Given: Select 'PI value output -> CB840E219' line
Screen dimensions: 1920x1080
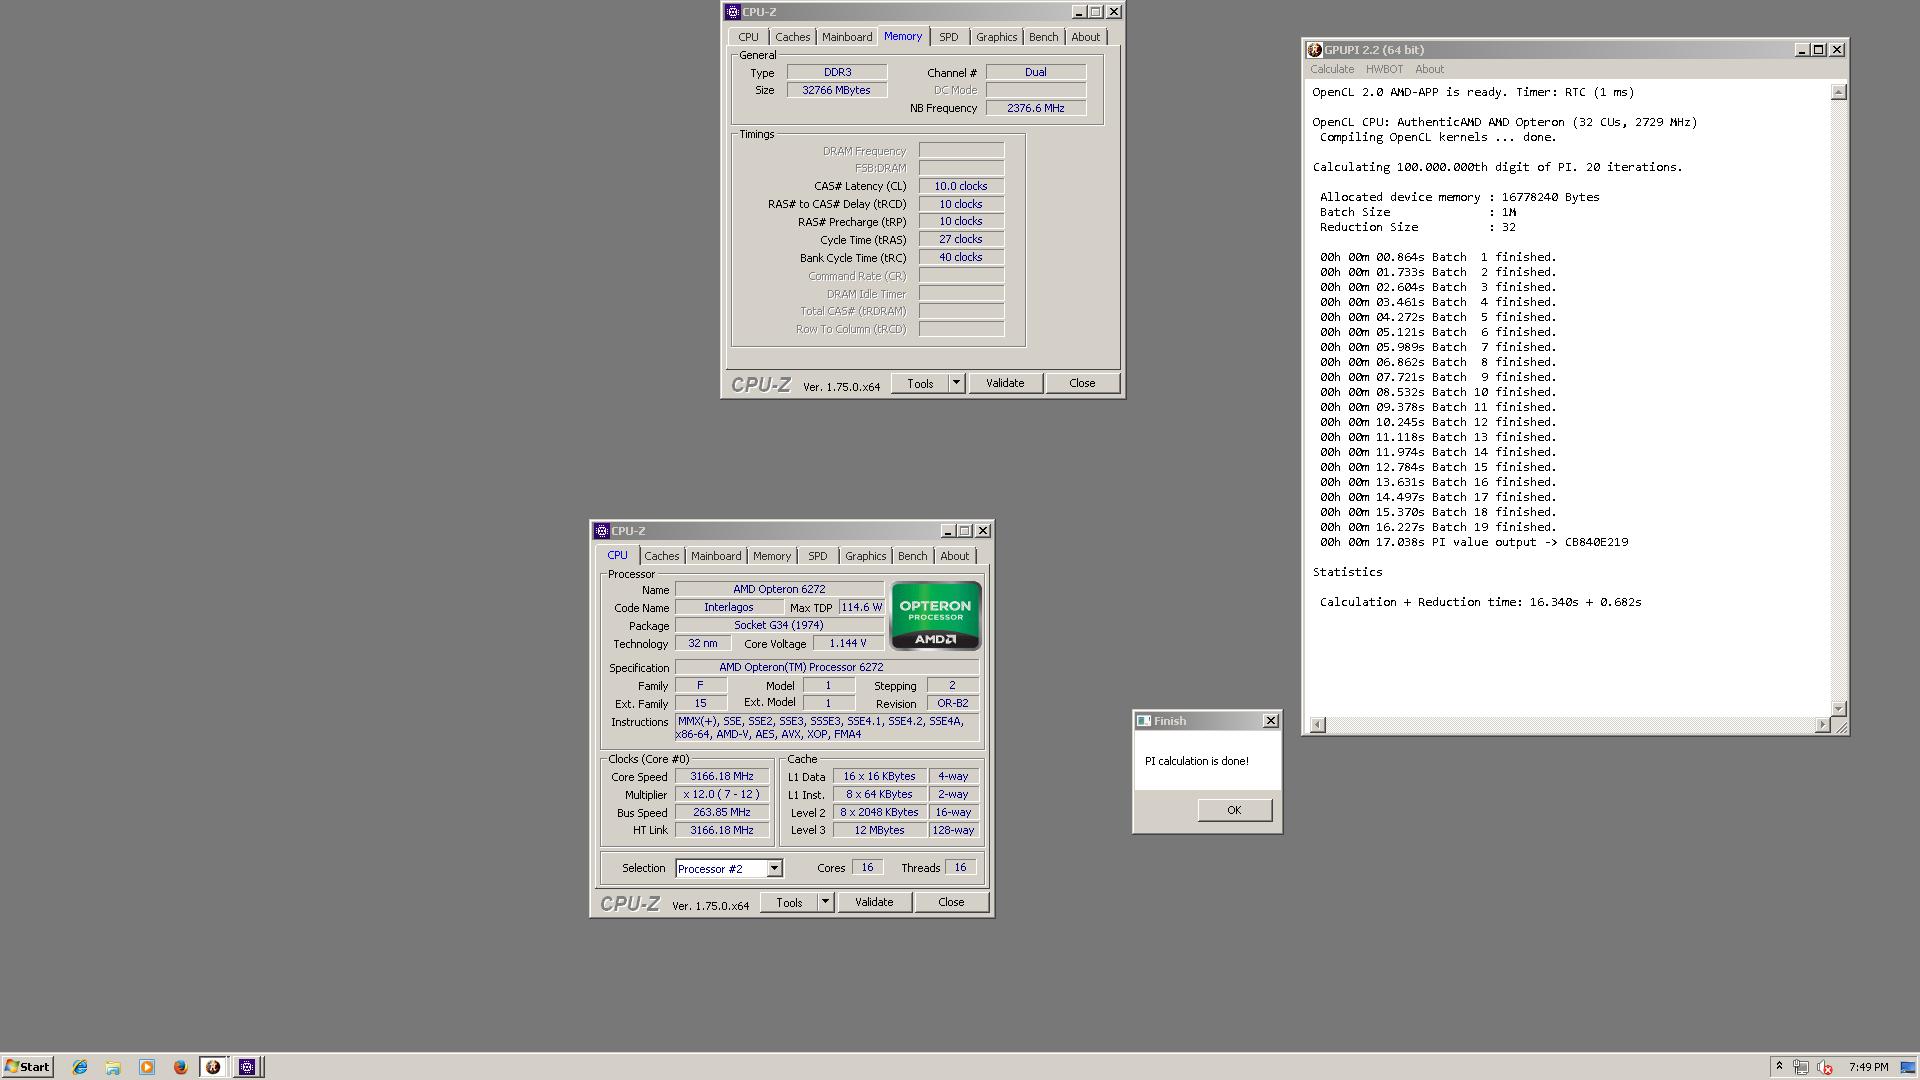Looking at the screenshot, I should click(1529, 542).
